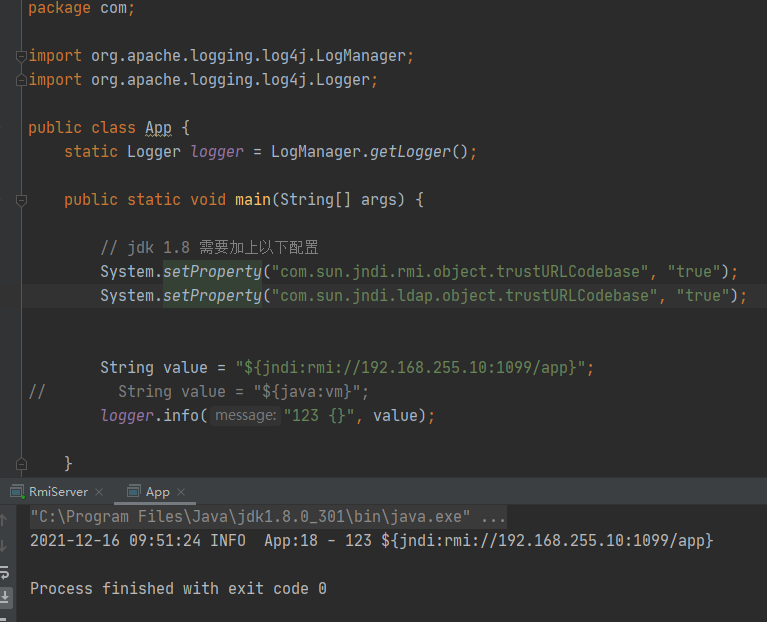Click the class name App in declaration

tap(158, 128)
